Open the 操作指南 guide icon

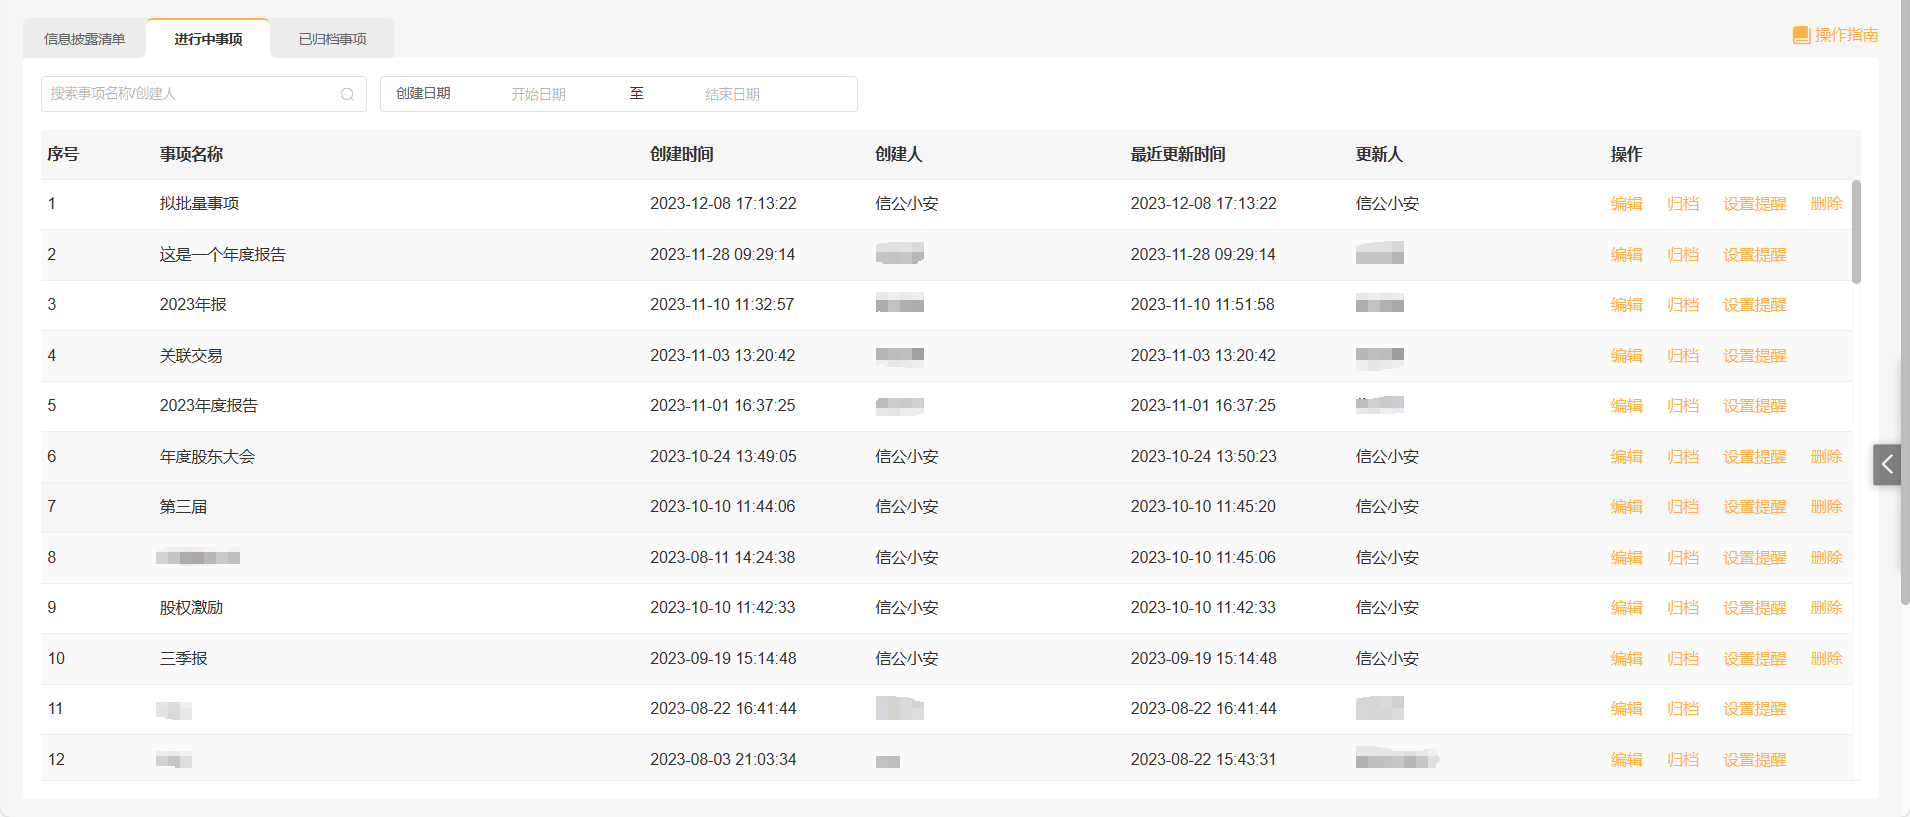pos(1801,35)
